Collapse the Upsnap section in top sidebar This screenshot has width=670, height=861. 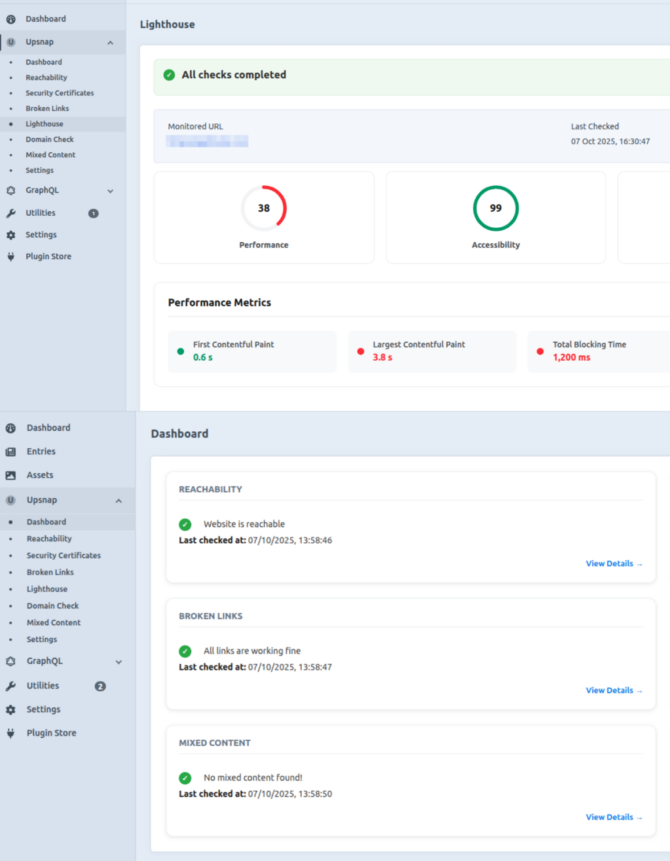pos(110,43)
